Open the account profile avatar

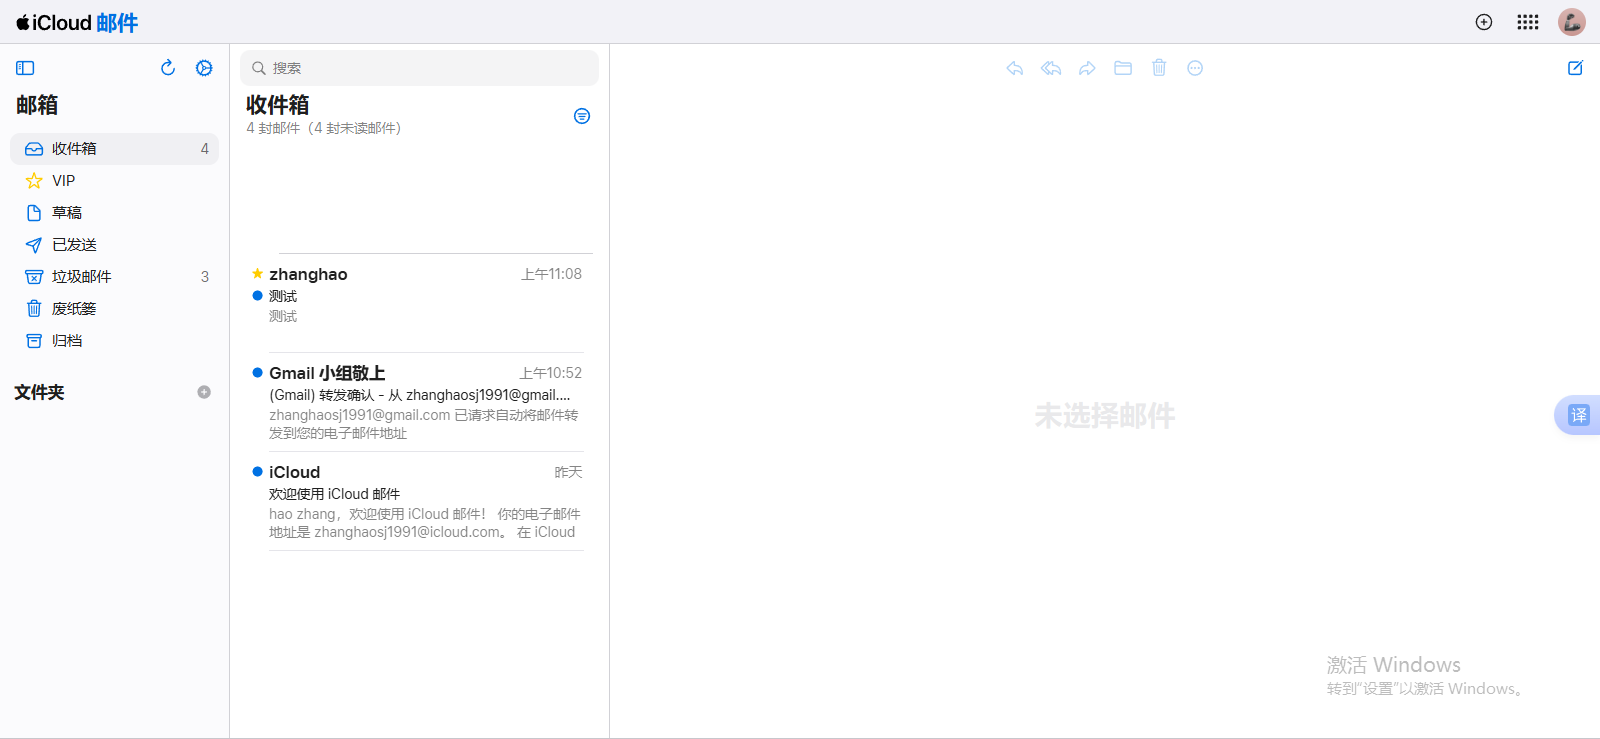(x=1572, y=22)
